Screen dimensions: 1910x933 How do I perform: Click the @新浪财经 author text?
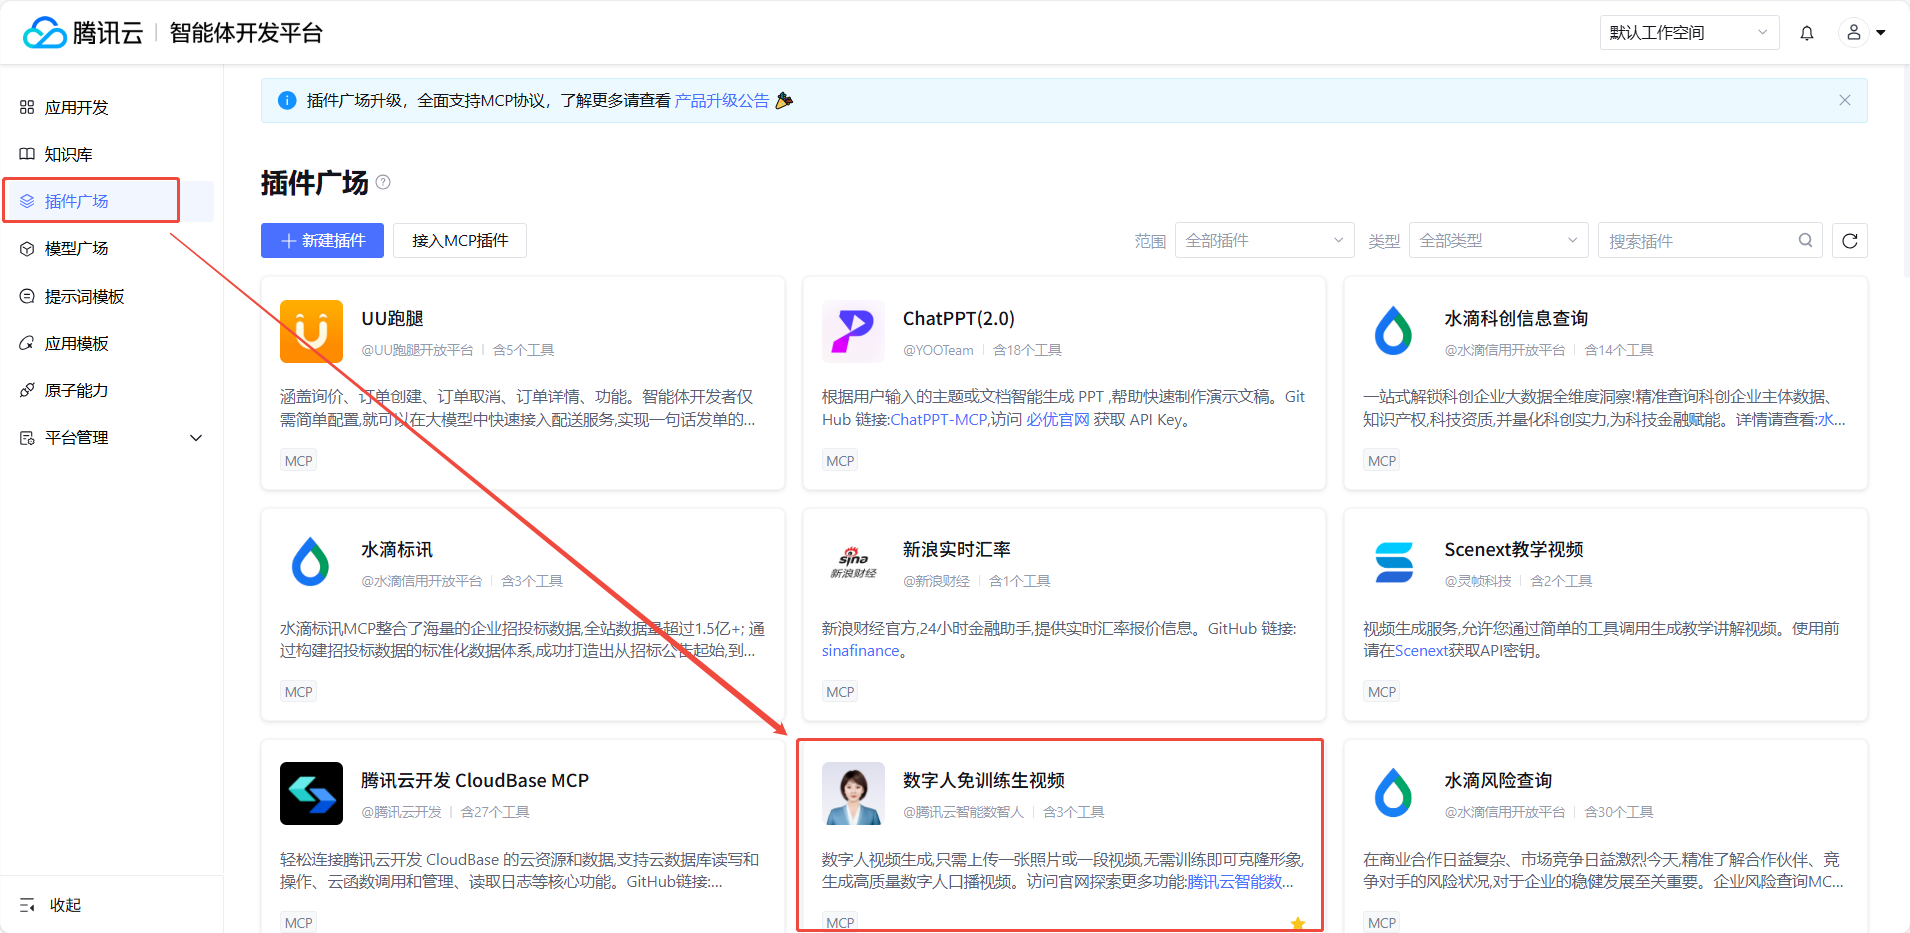coord(936,581)
